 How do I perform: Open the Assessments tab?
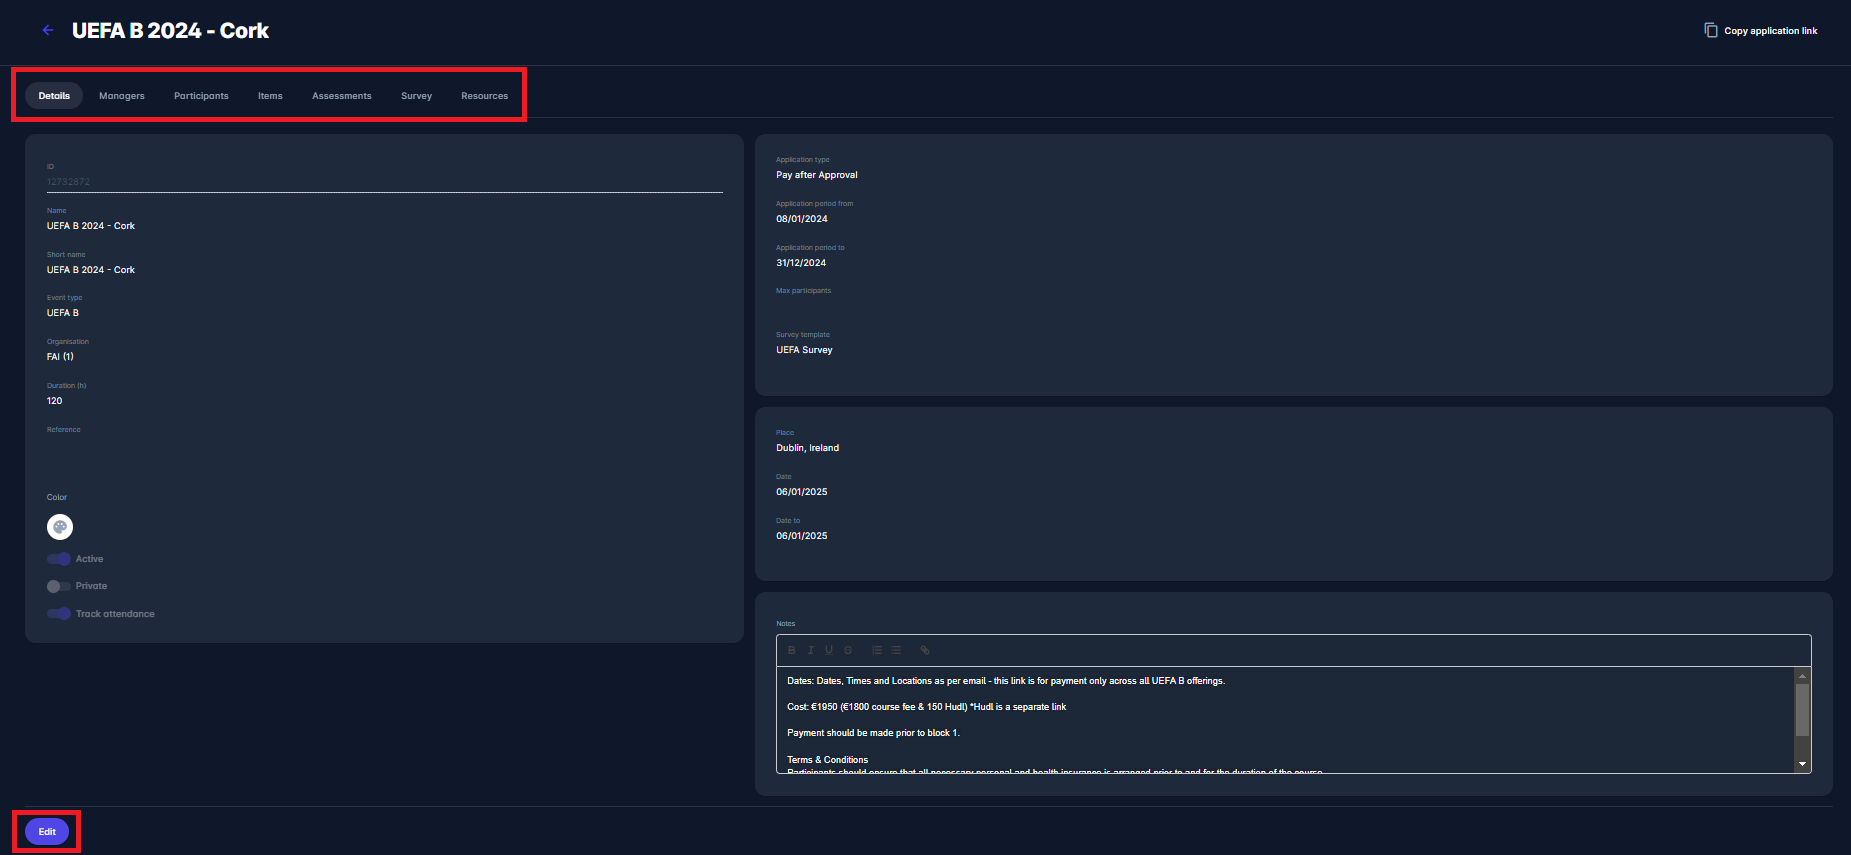tap(341, 96)
